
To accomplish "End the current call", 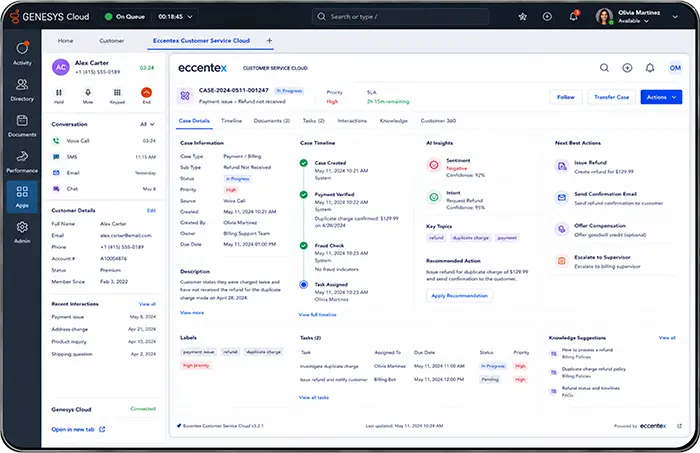I will (x=146, y=95).
